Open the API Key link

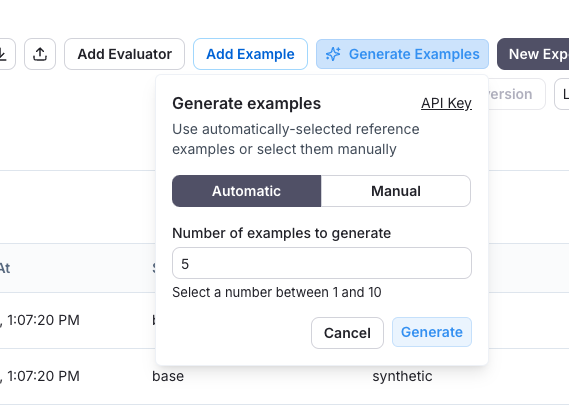(446, 103)
